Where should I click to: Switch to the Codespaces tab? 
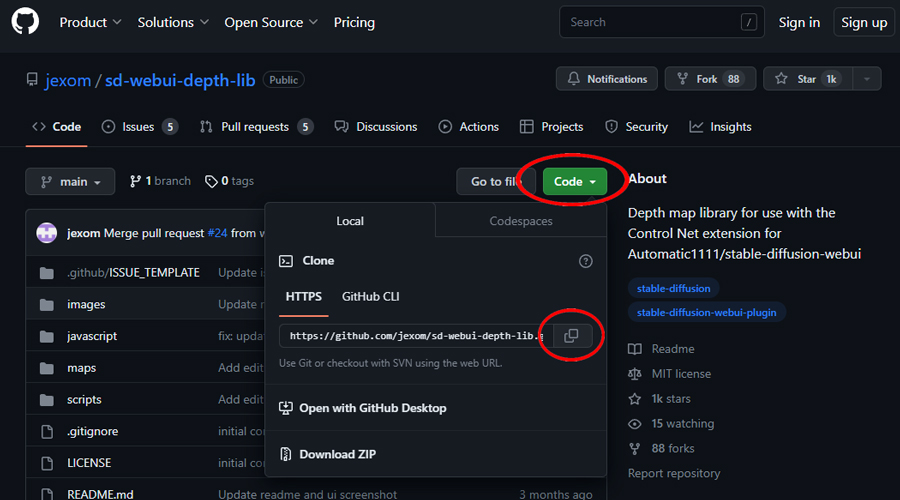click(x=521, y=221)
